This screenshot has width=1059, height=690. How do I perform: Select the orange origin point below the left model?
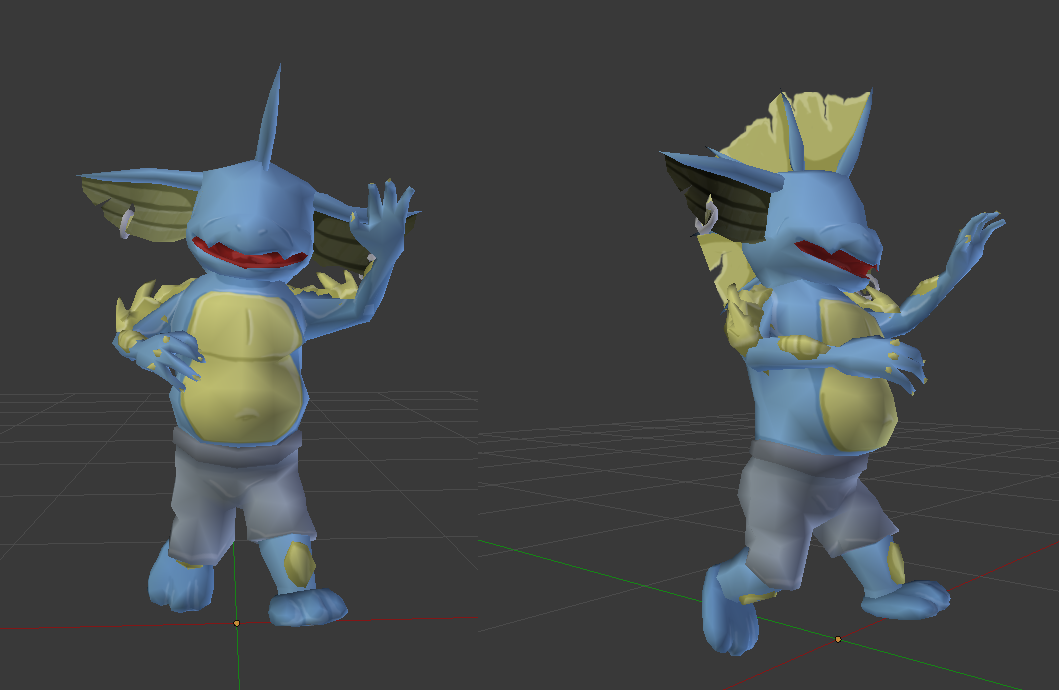235,625
